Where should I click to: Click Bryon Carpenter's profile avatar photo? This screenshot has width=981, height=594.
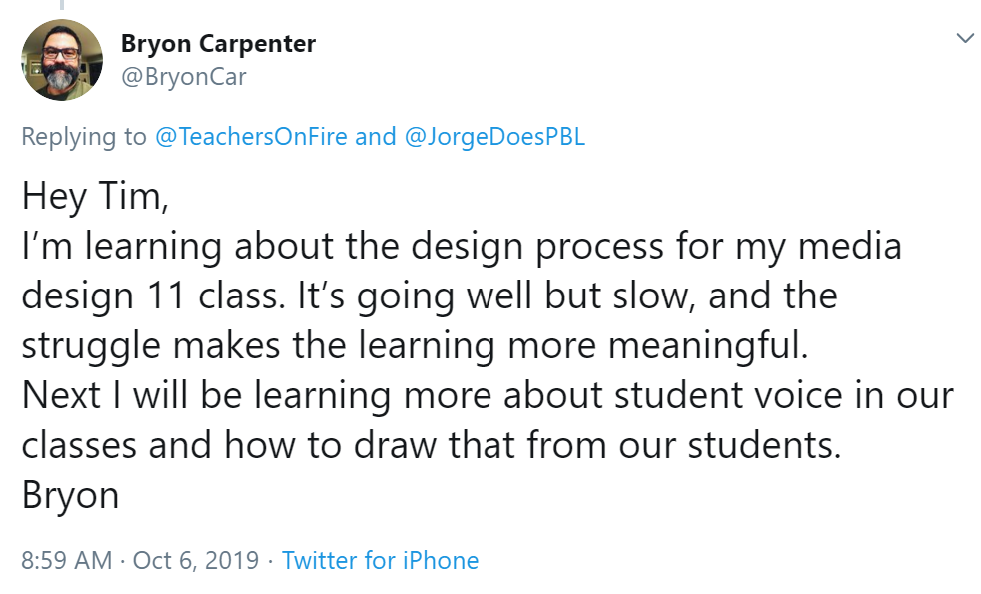[x=62, y=59]
